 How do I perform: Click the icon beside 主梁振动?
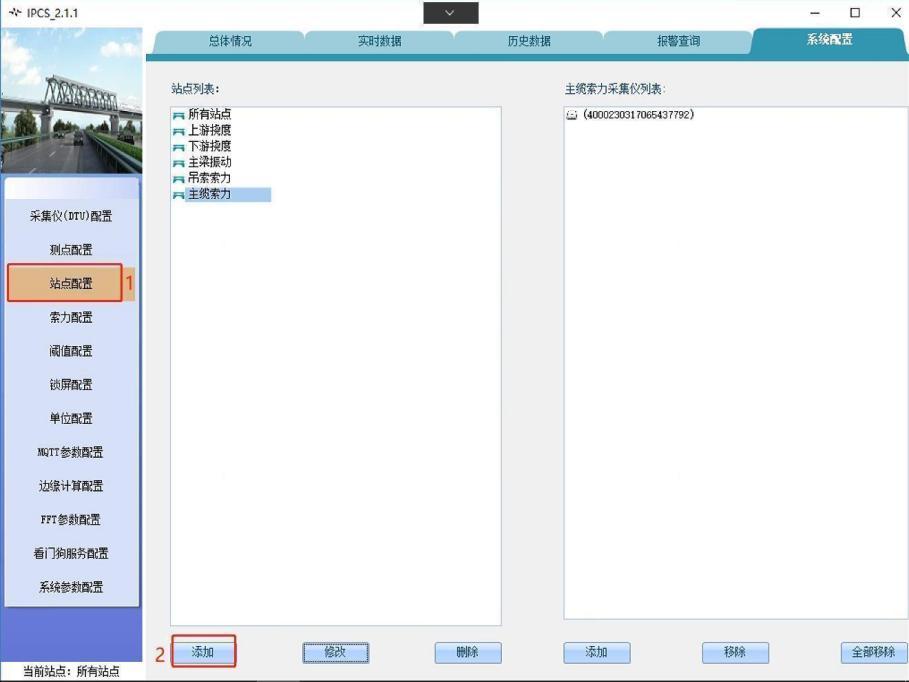pyautogui.click(x=179, y=163)
